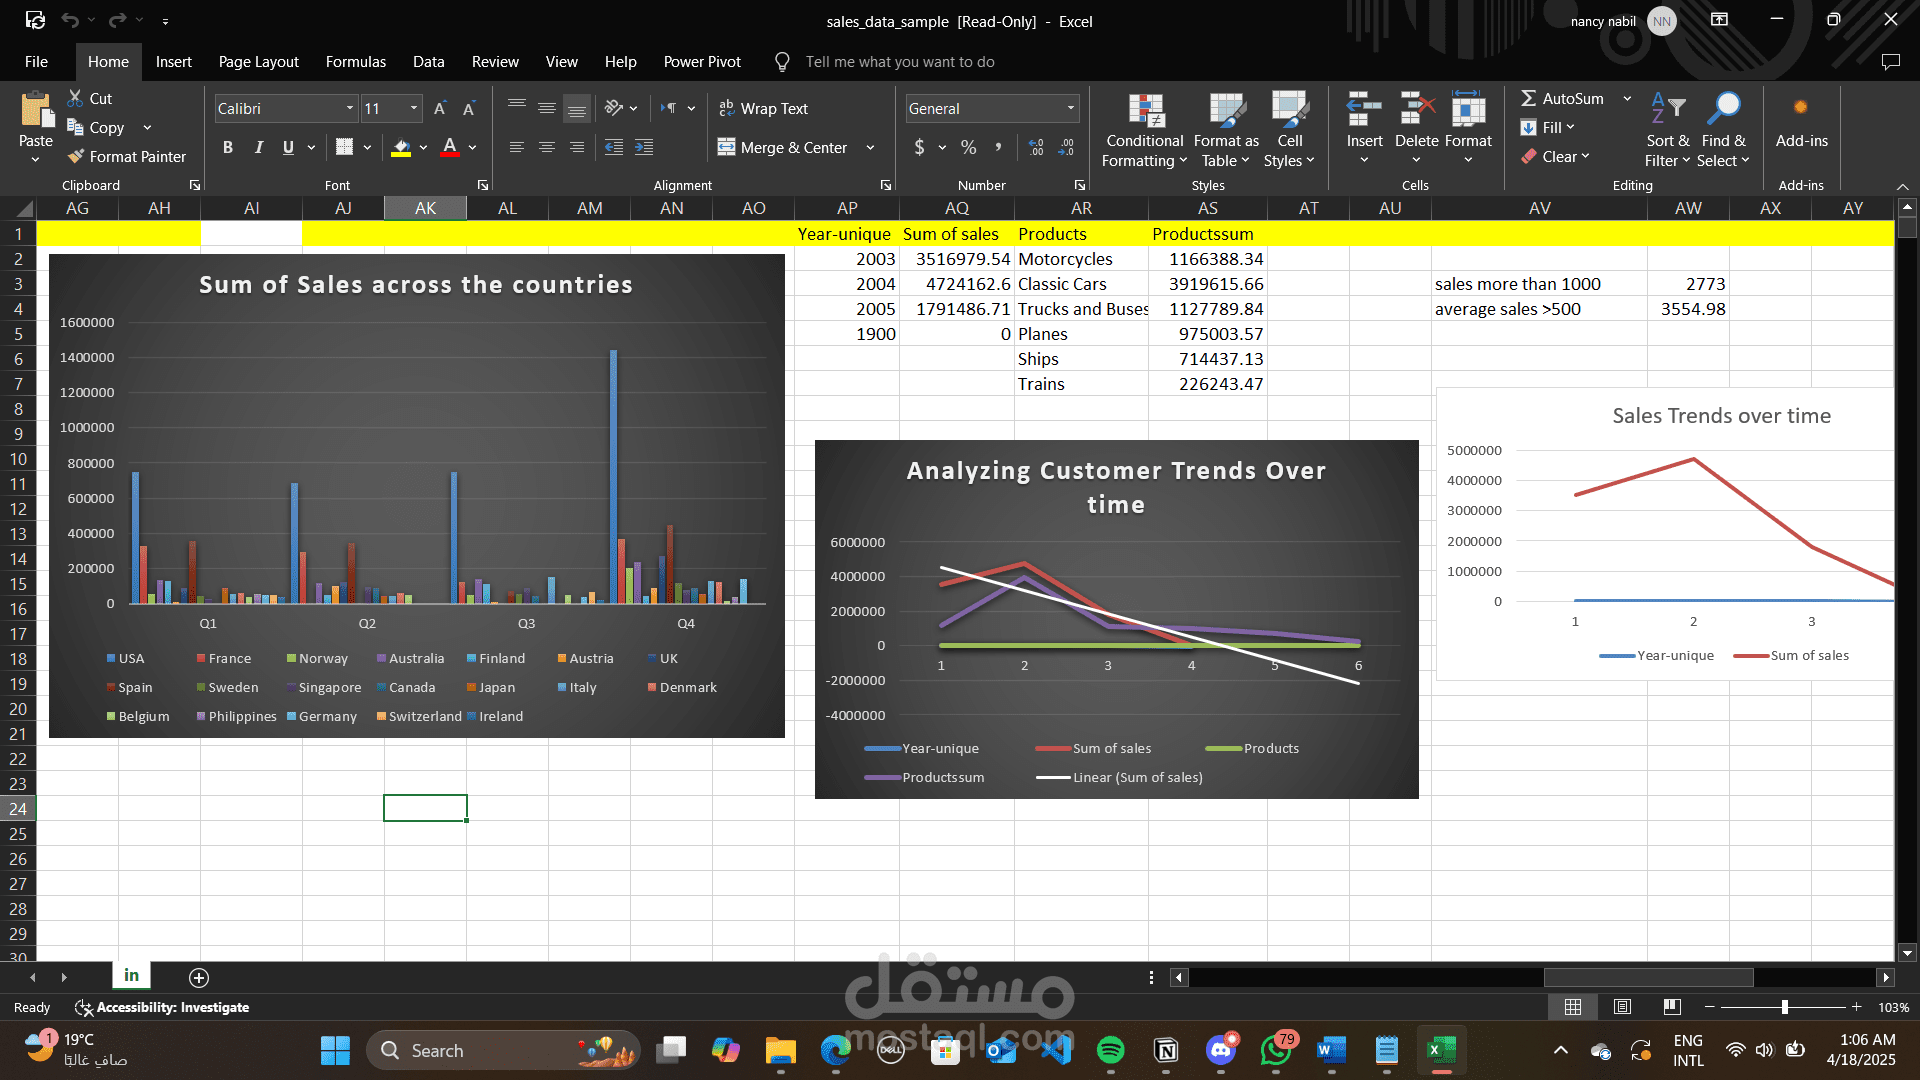The height and width of the screenshot is (1080, 1920).
Task: Toggle Wrap Text on
Action: [763, 108]
